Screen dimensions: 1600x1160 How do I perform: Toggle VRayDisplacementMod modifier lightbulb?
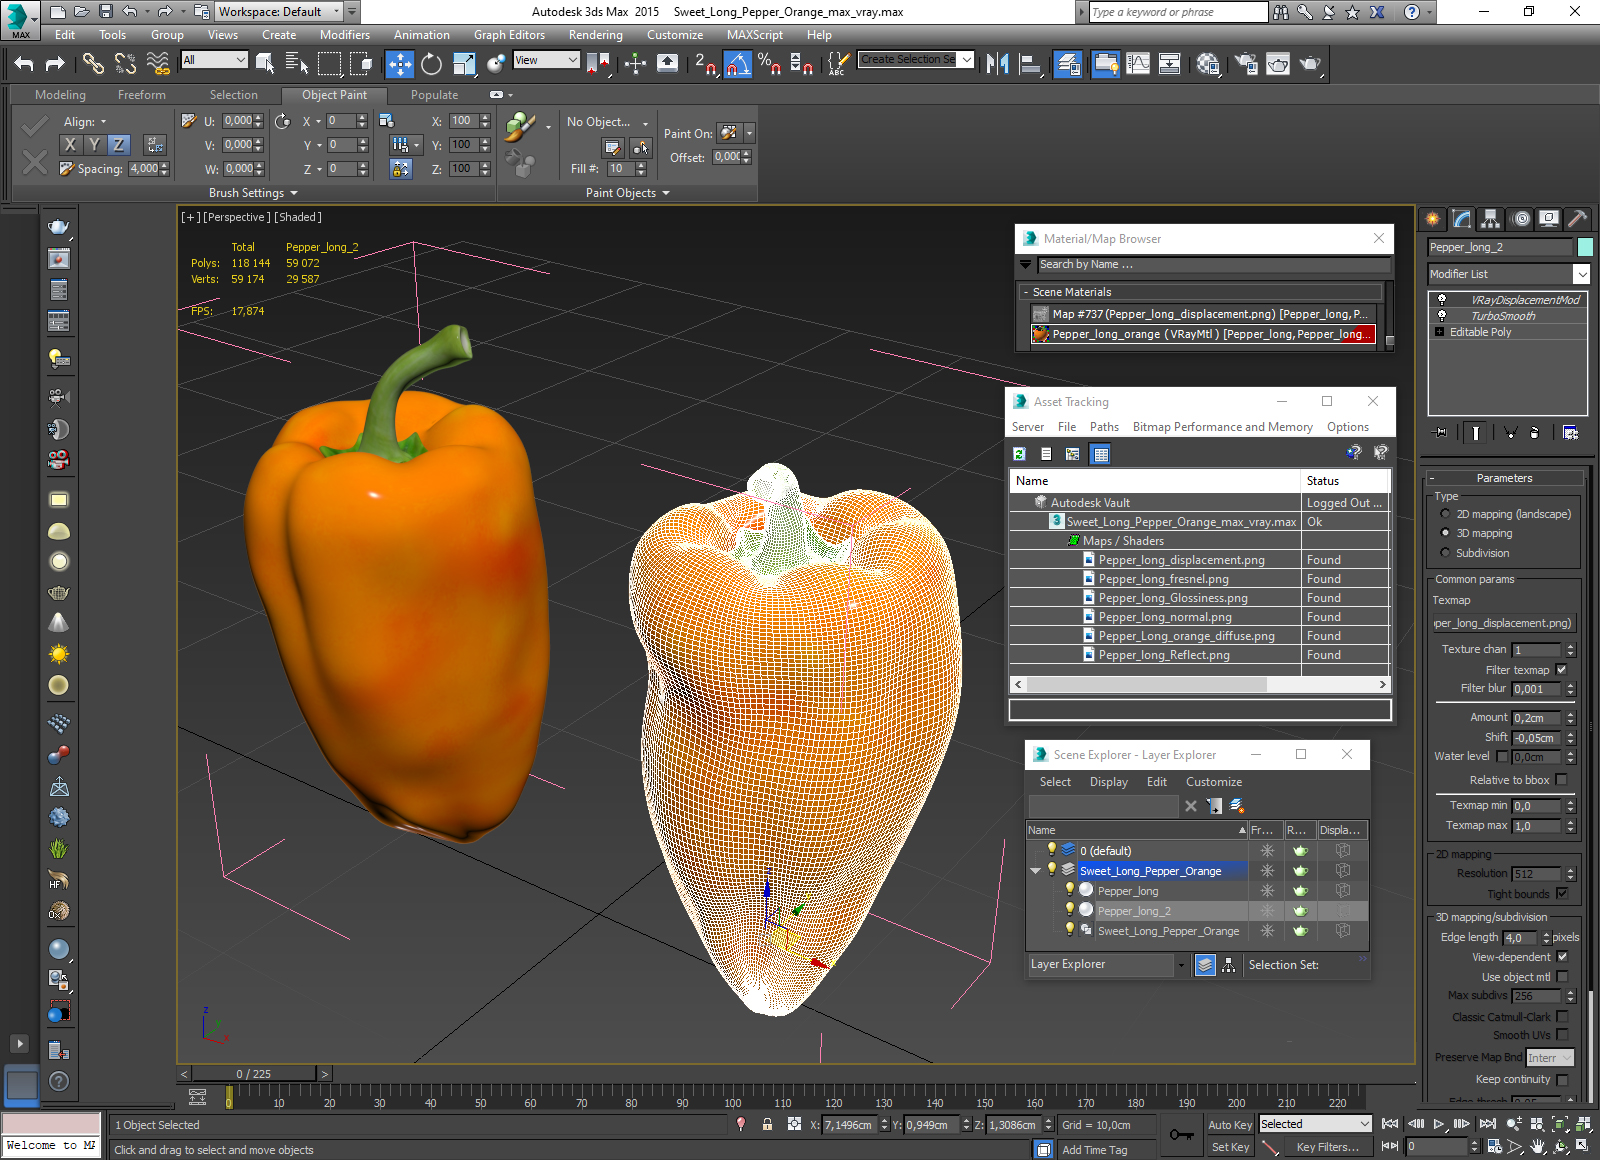(x=1441, y=300)
